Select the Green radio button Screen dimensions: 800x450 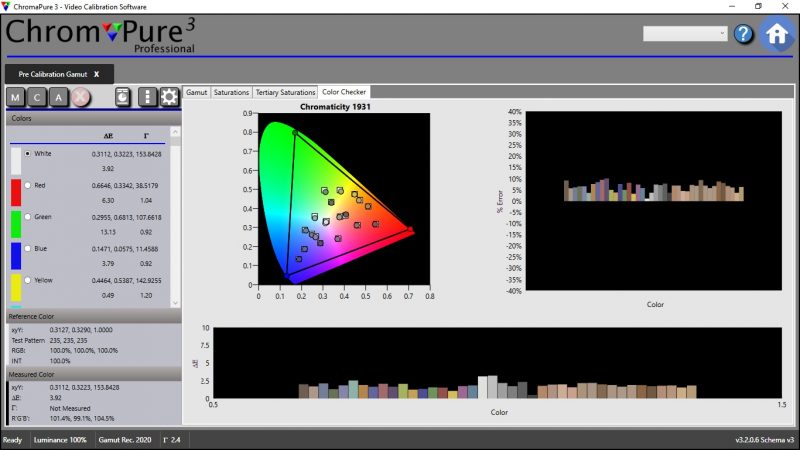click(x=27, y=217)
